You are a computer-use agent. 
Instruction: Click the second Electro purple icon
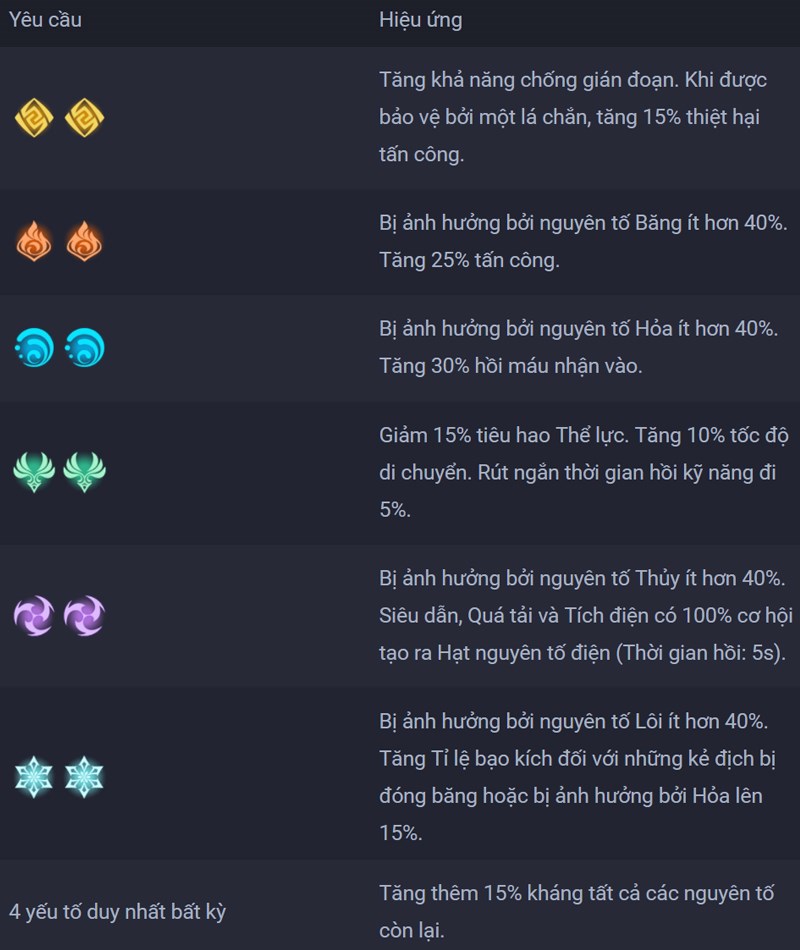(84, 616)
